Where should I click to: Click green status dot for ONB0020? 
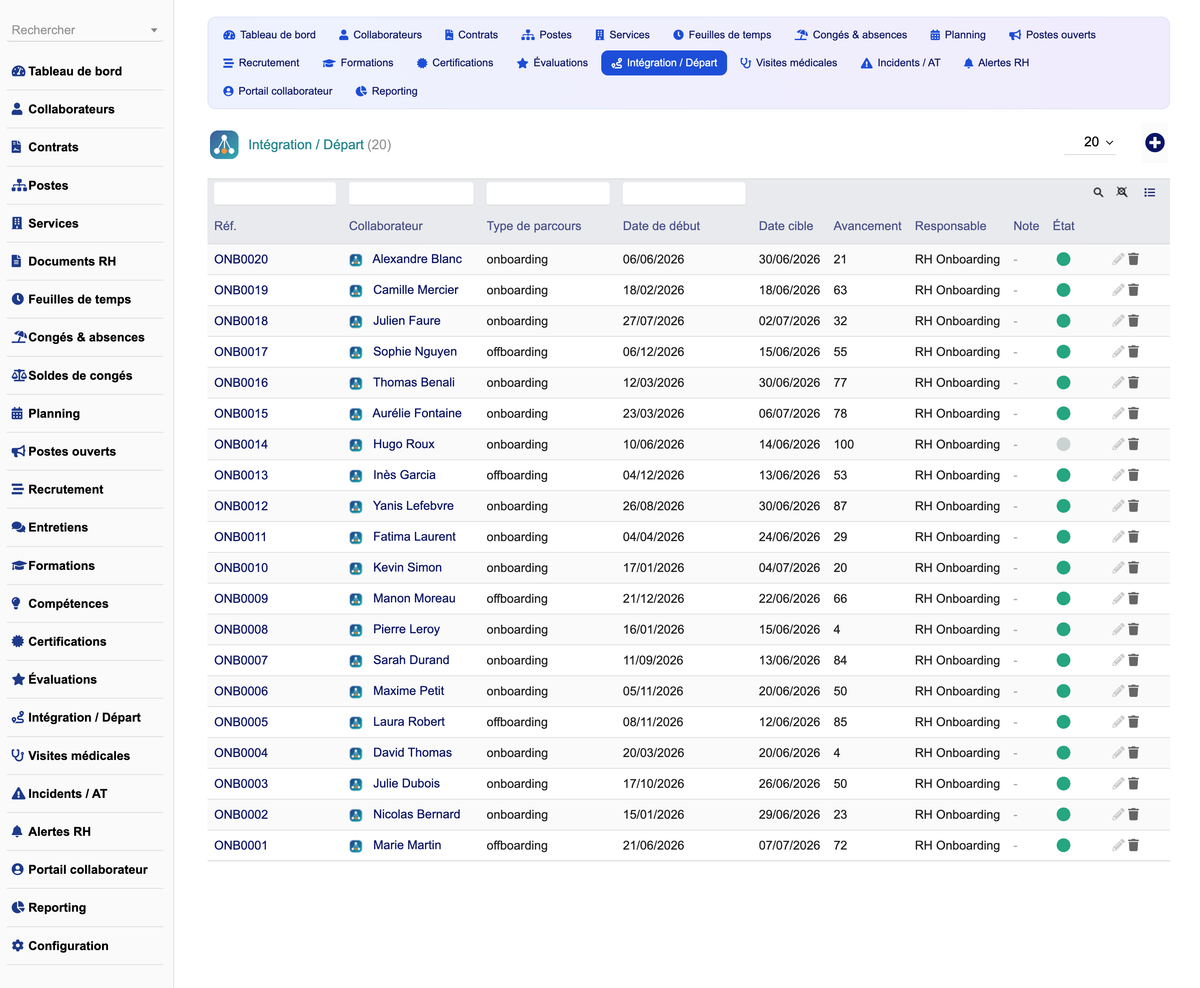pos(1063,259)
